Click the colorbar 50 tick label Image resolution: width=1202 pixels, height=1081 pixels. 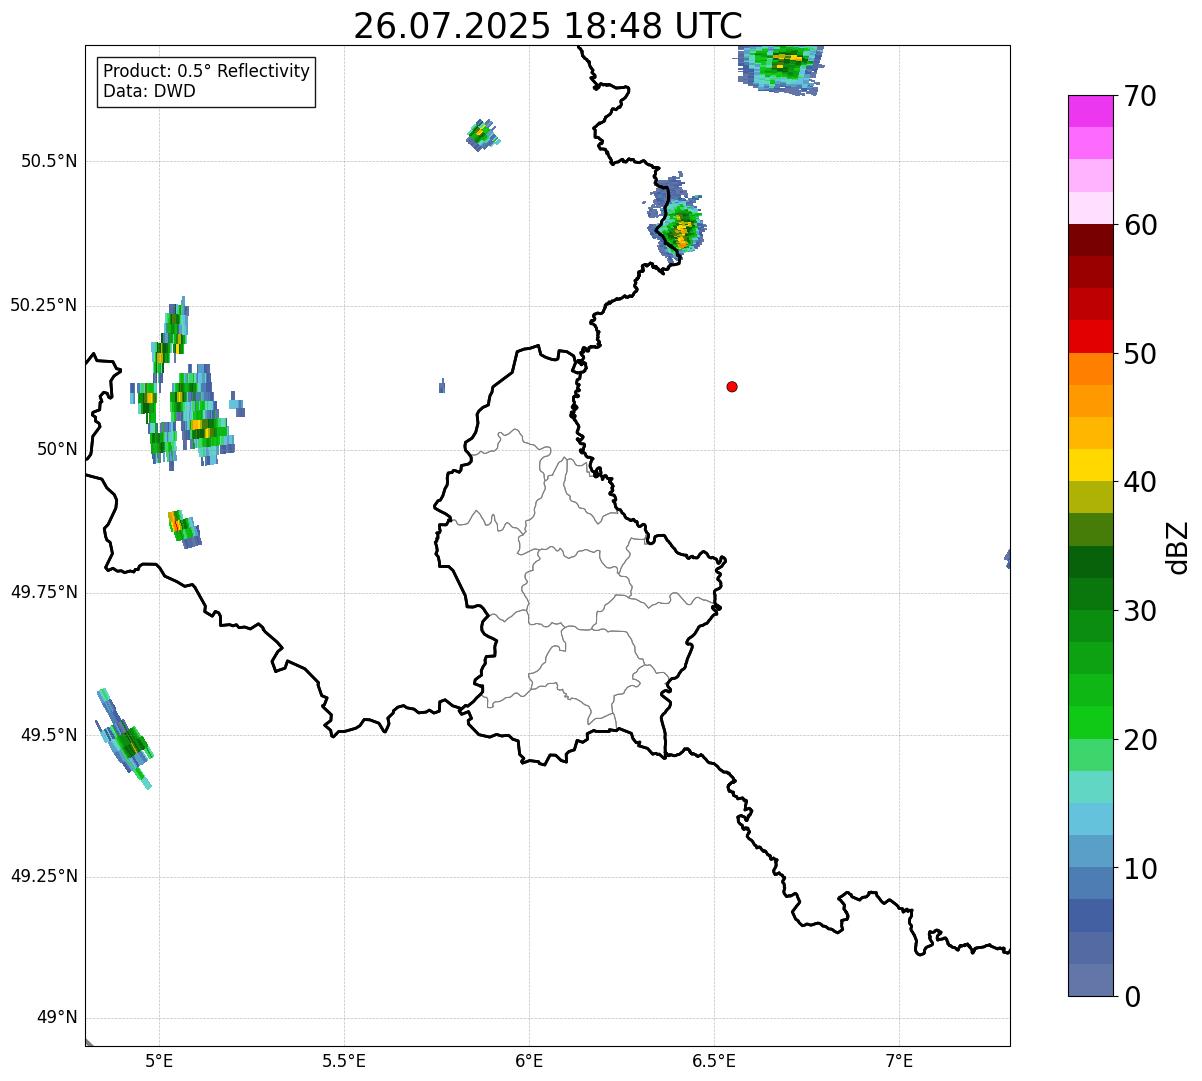click(1140, 354)
